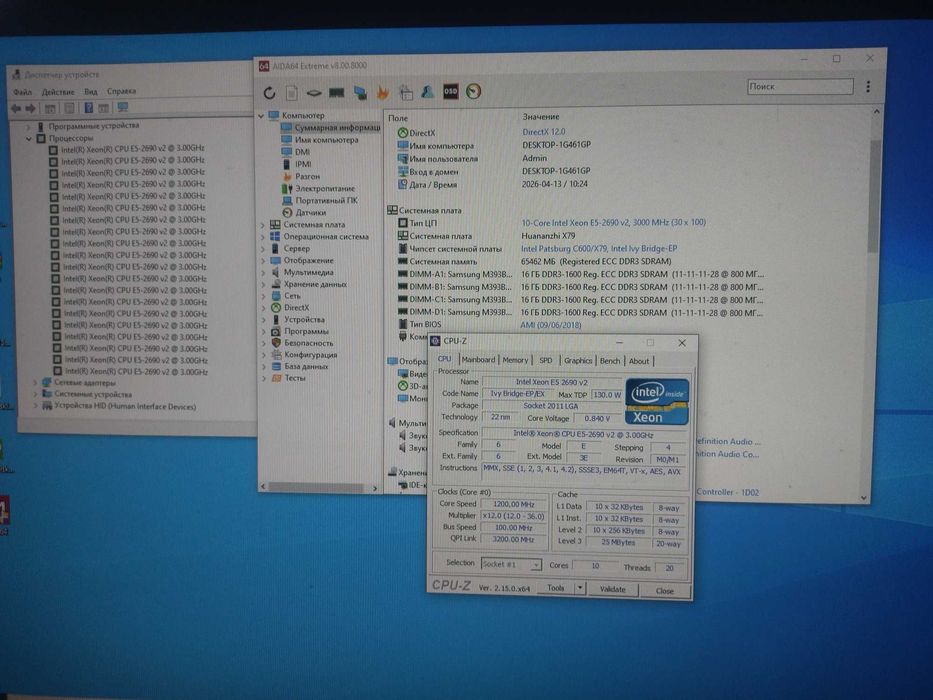Open the AIDA64 report page icon
933x700 pixels.
(292, 93)
